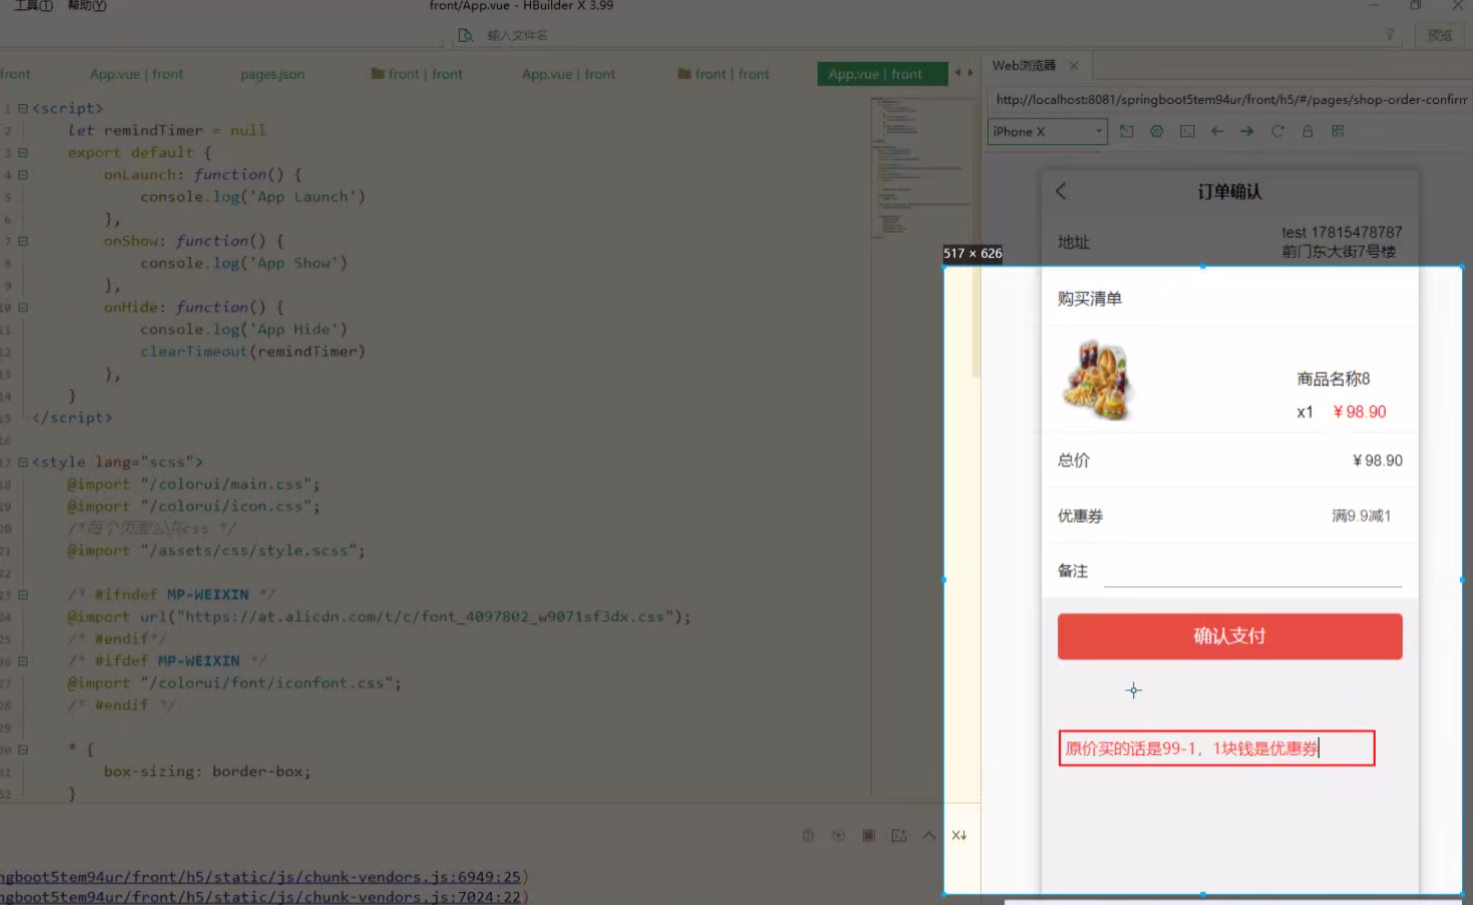The width and height of the screenshot is (1473, 905).
Task: Fold the onShow function block
Action: click(22, 241)
